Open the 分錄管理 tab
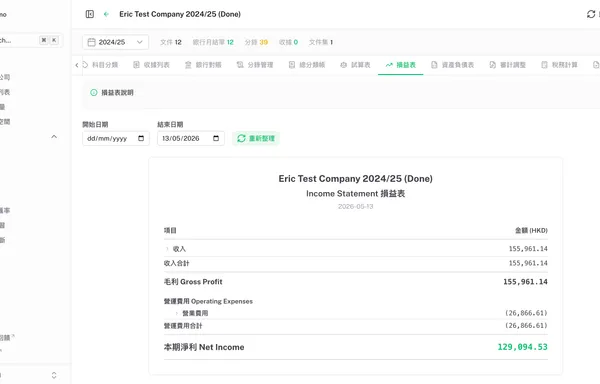Viewport: 600px width, 384px height. point(255,65)
